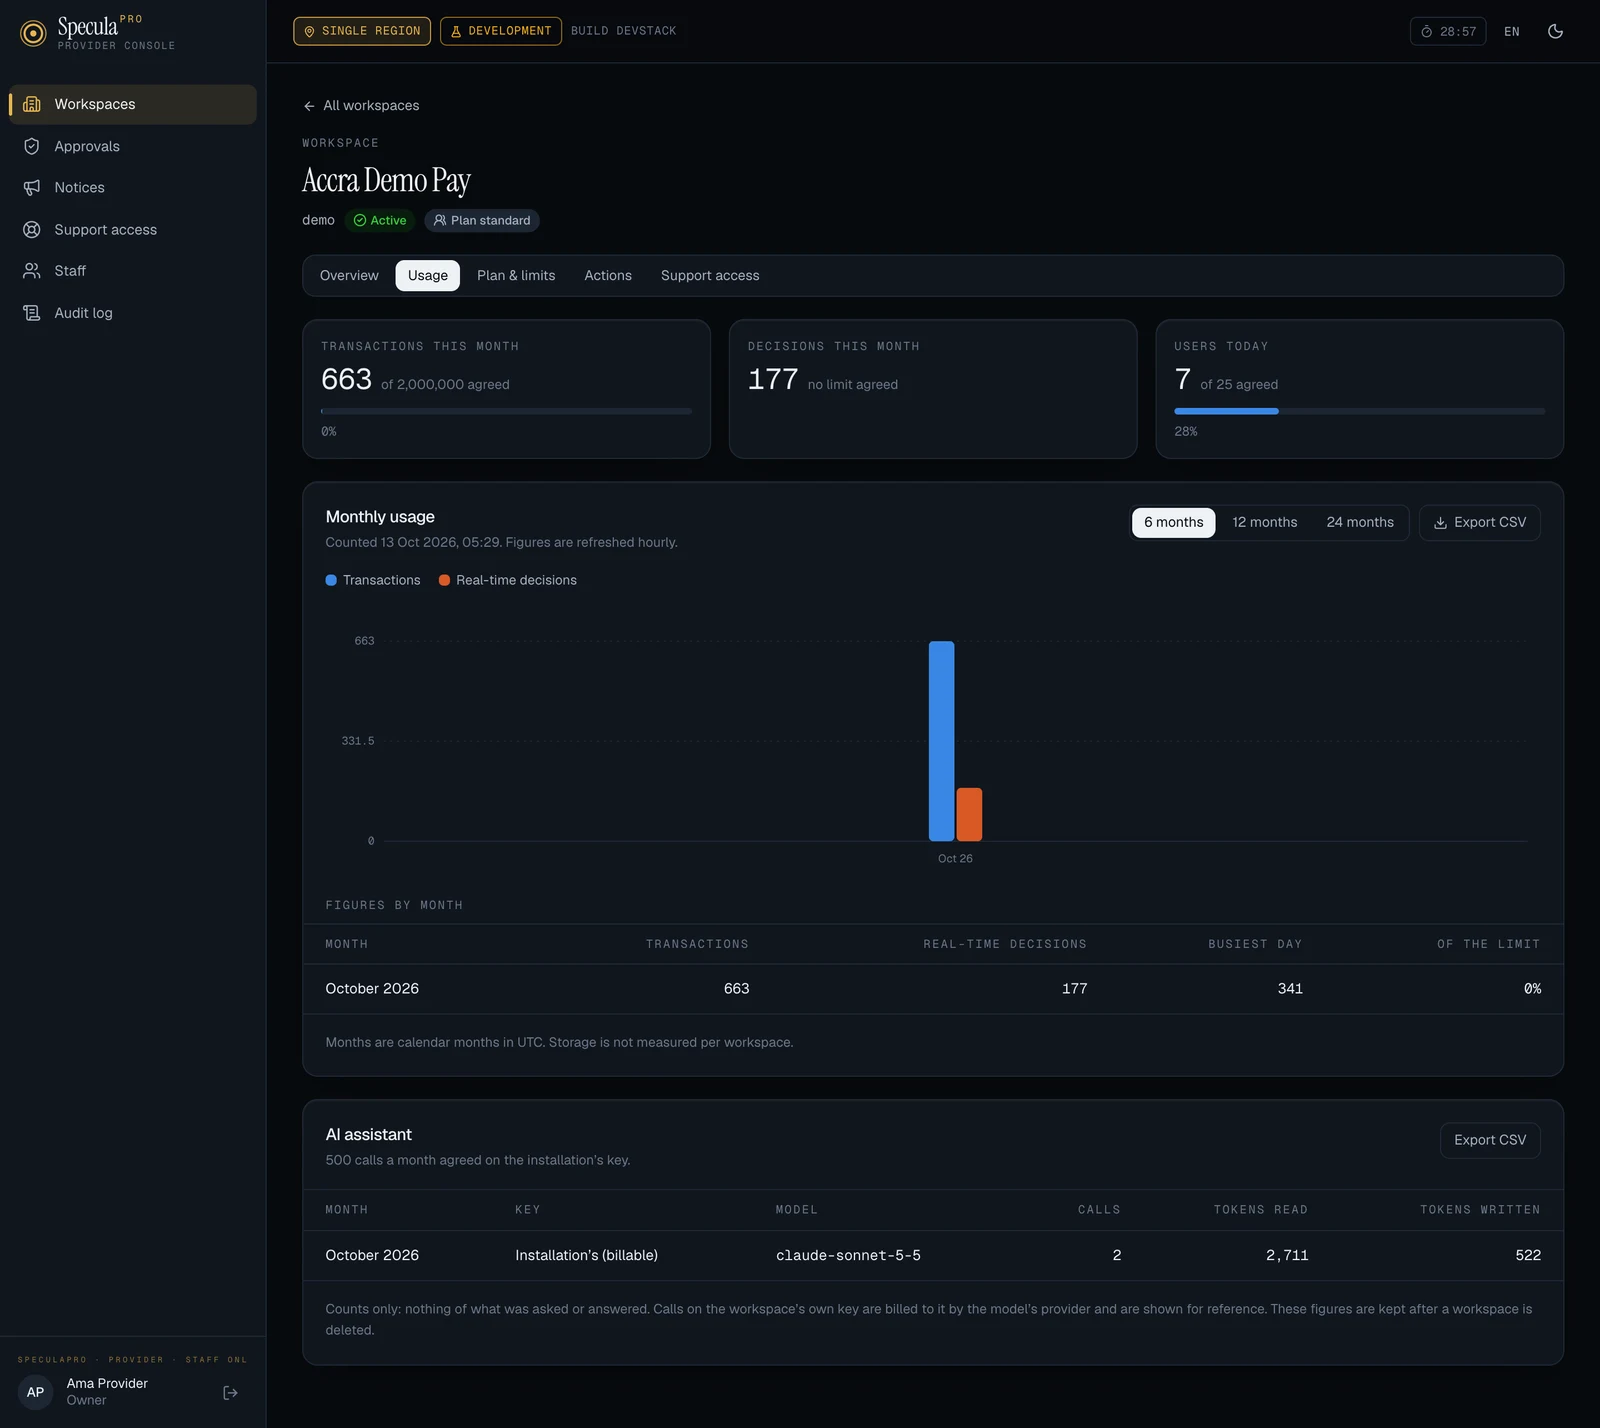Switch language using the EN selector
Screen dimensions: 1600x1428
[1512, 31]
